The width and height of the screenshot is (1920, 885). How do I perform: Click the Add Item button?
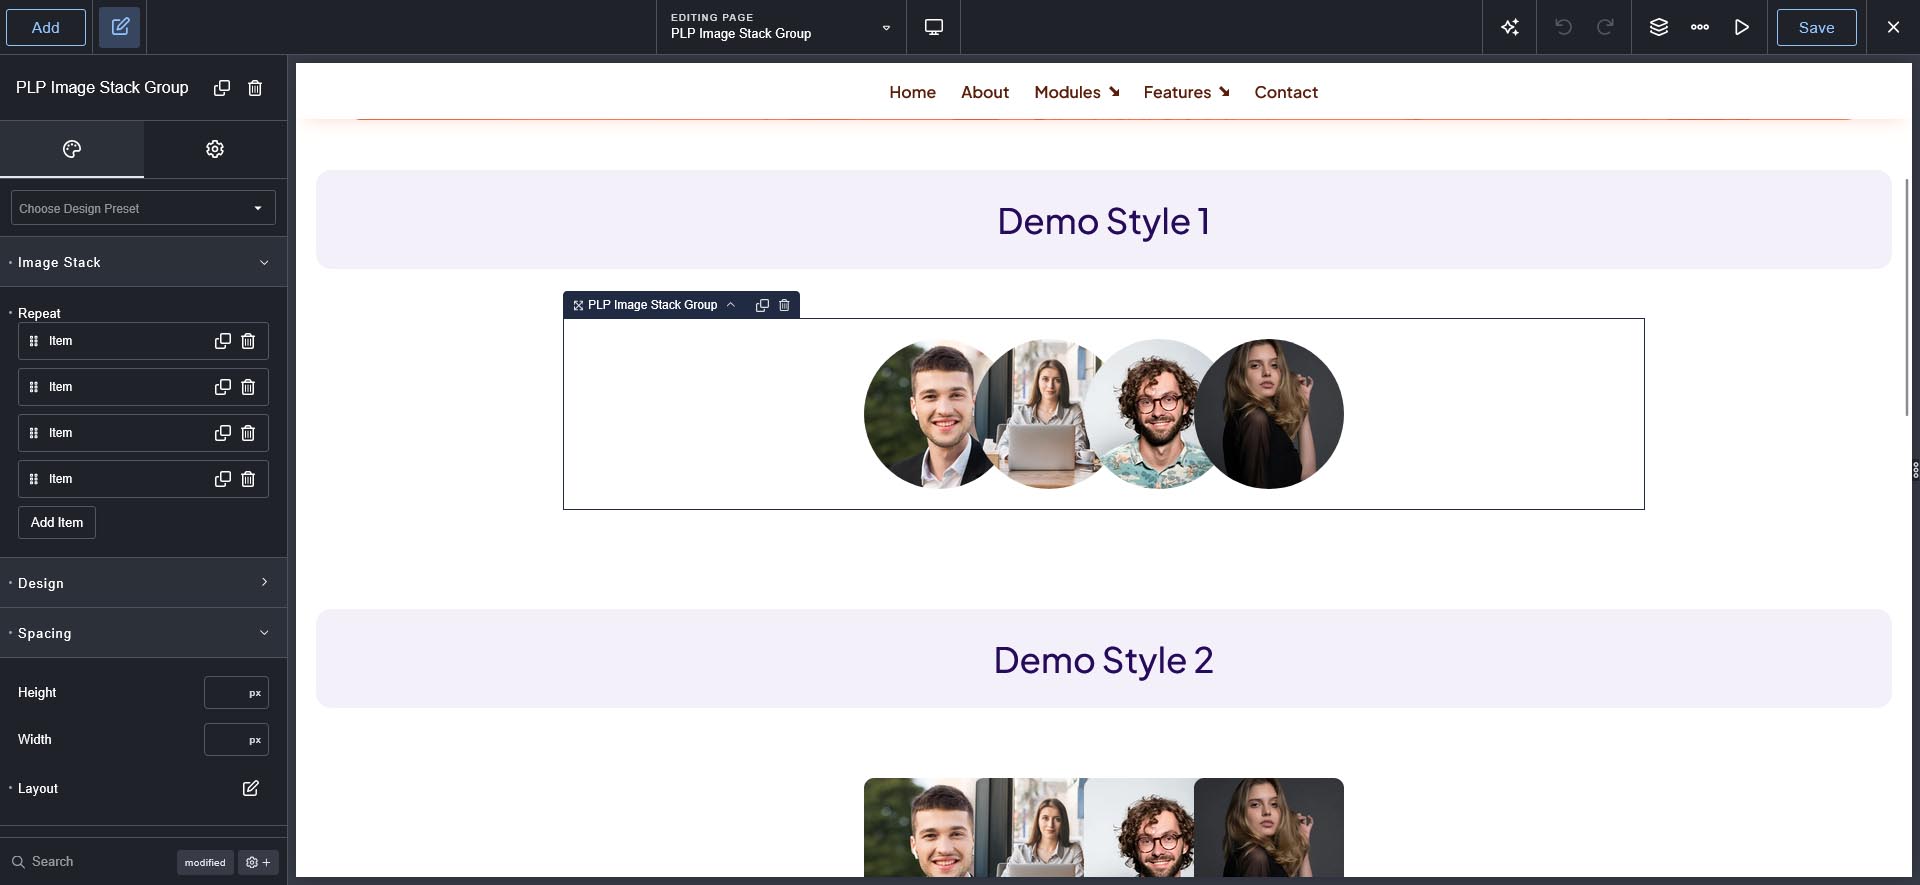[x=57, y=522]
